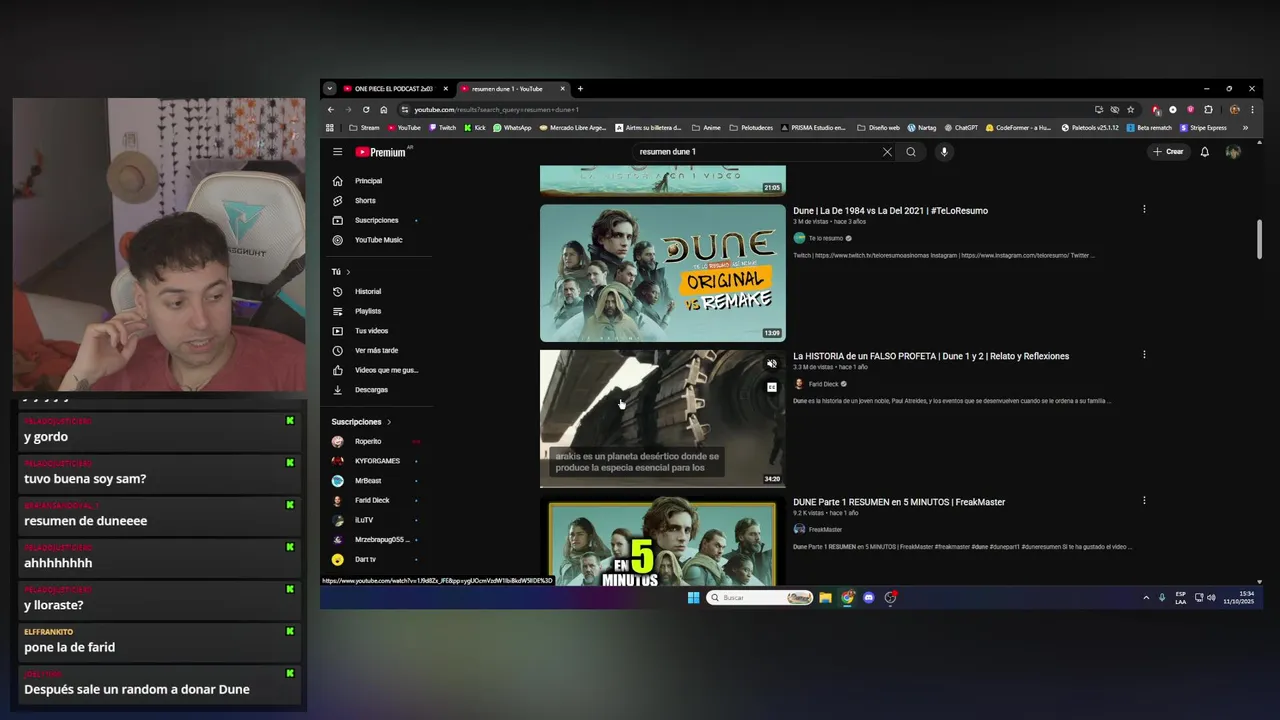The width and height of the screenshot is (1280, 720).
Task: Open the Stream bookmarks folder
Action: tap(364, 128)
